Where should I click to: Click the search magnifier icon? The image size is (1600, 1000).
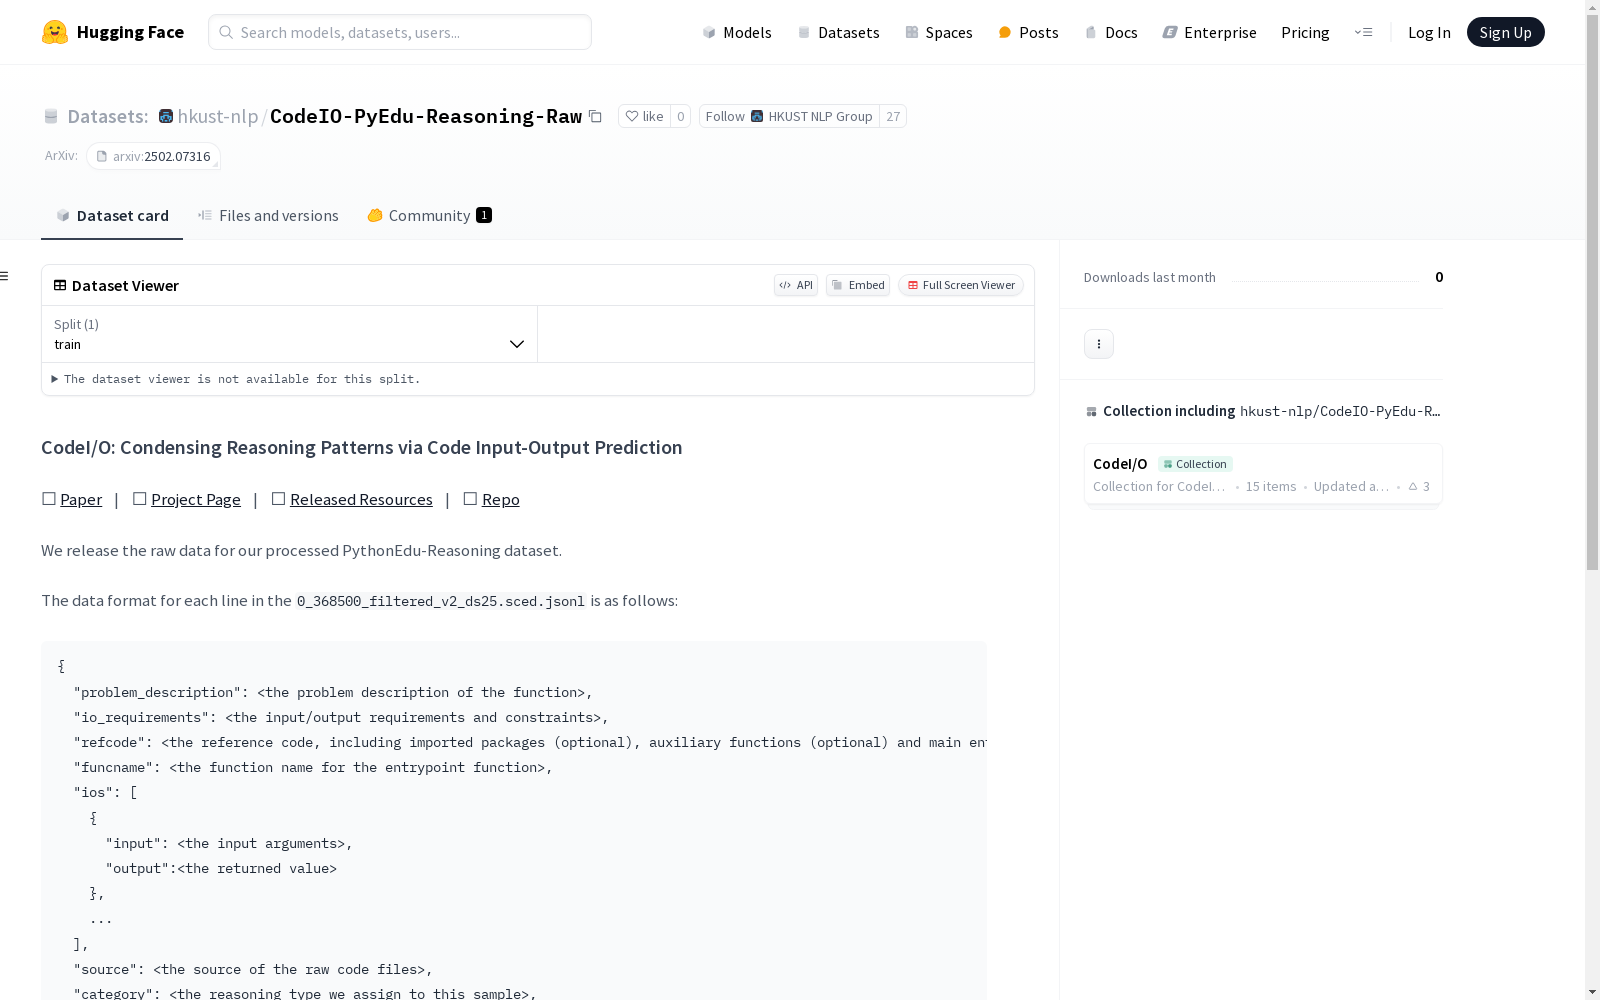click(x=226, y=32)
